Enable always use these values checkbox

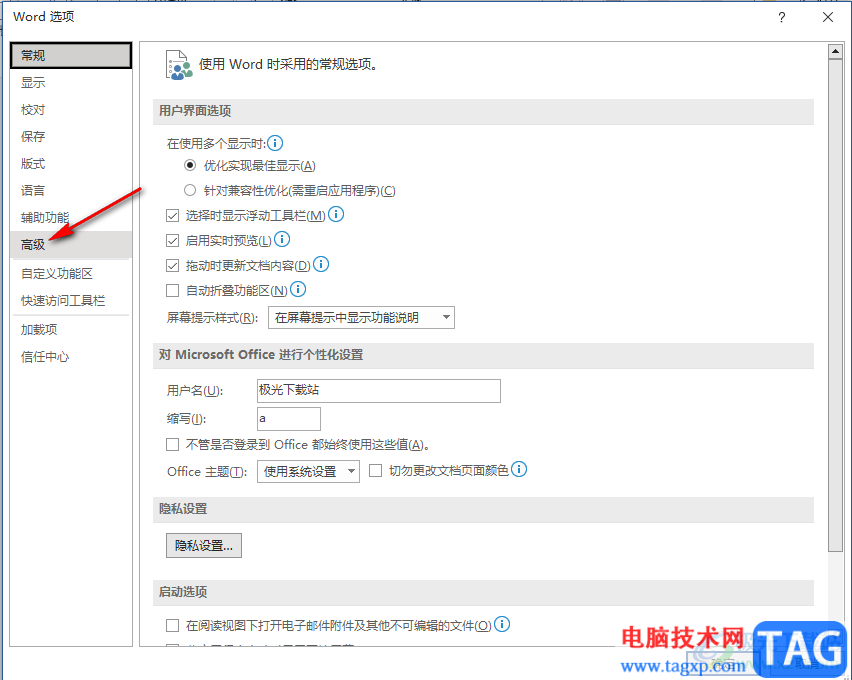click(x=172, y=445)
